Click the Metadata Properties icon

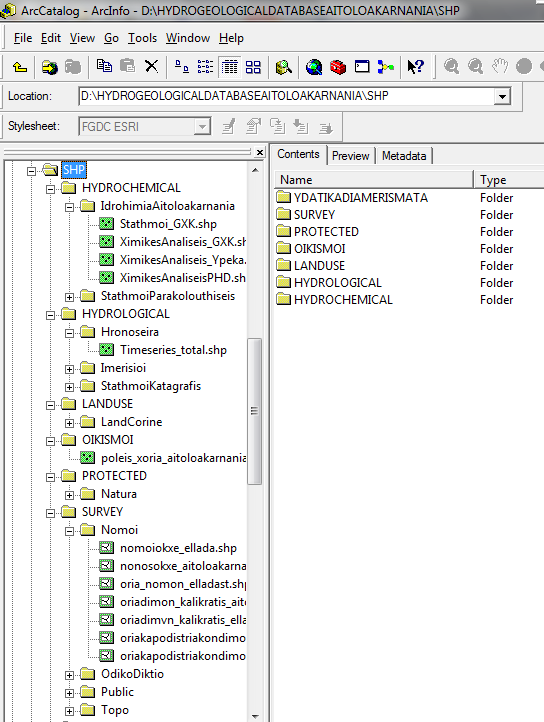click(253, 126)
